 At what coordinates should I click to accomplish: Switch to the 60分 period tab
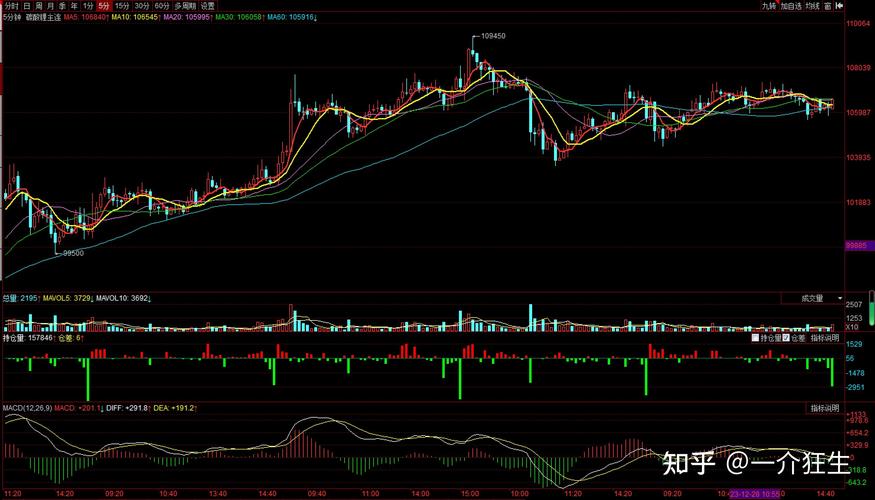(x=161, y=6)
